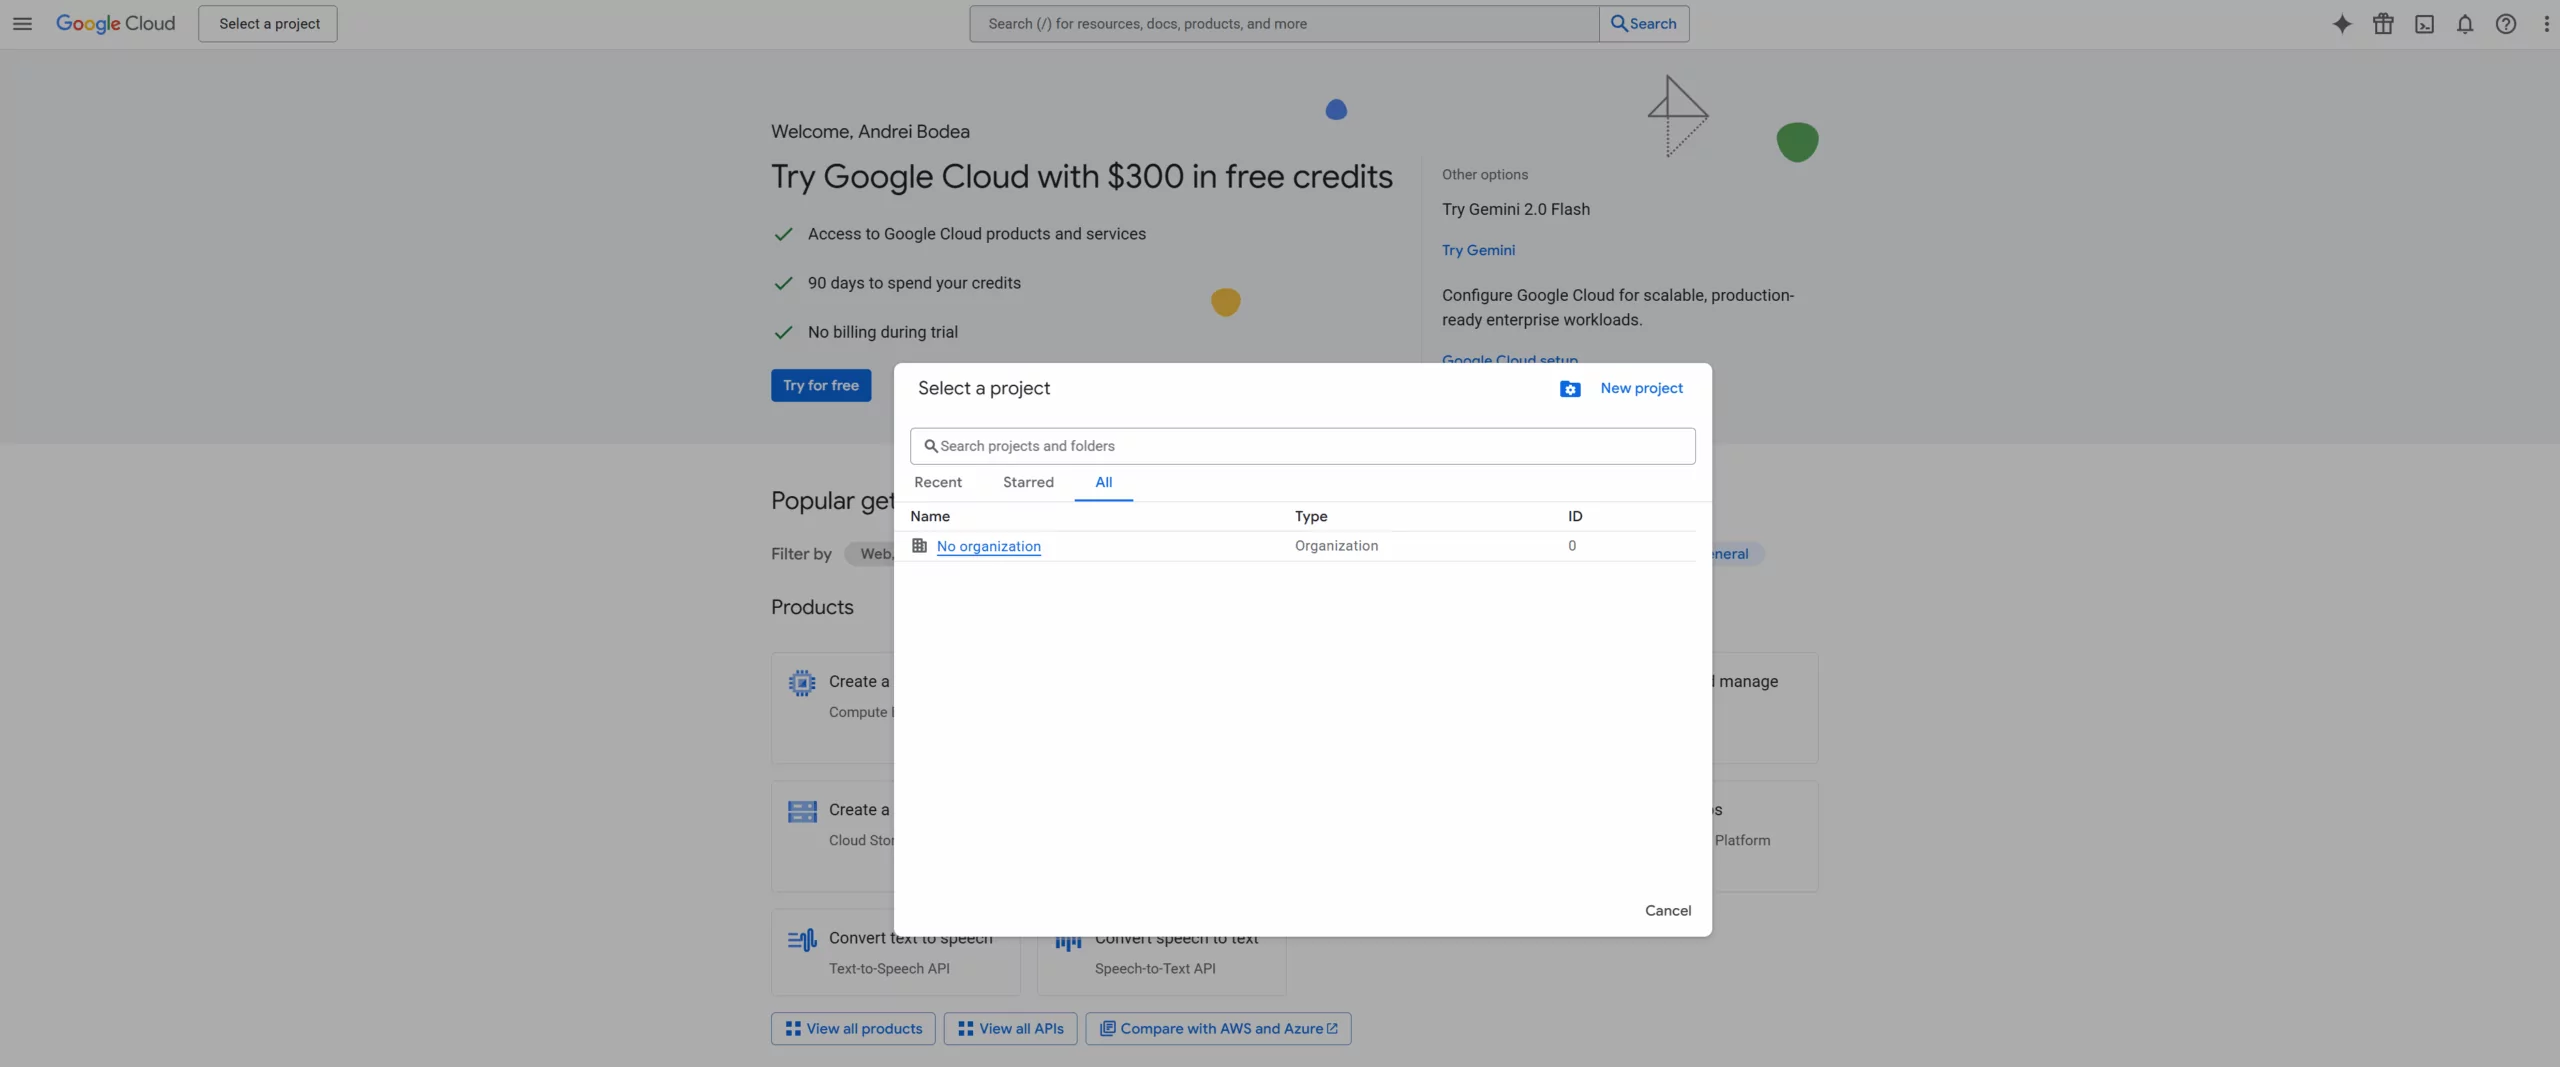Open the help question mark icon
Viewport: 2560px width, 1067px height.
(2505, 24)
